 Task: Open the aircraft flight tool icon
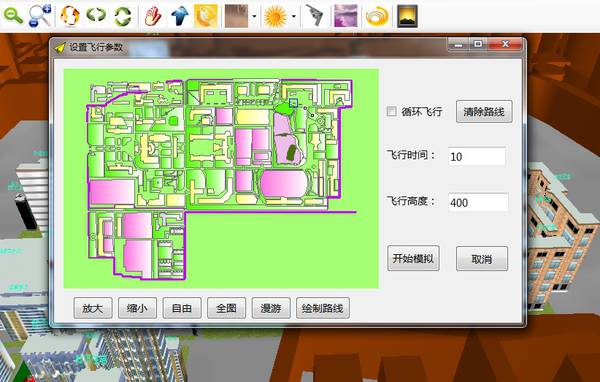coord(315,16)
